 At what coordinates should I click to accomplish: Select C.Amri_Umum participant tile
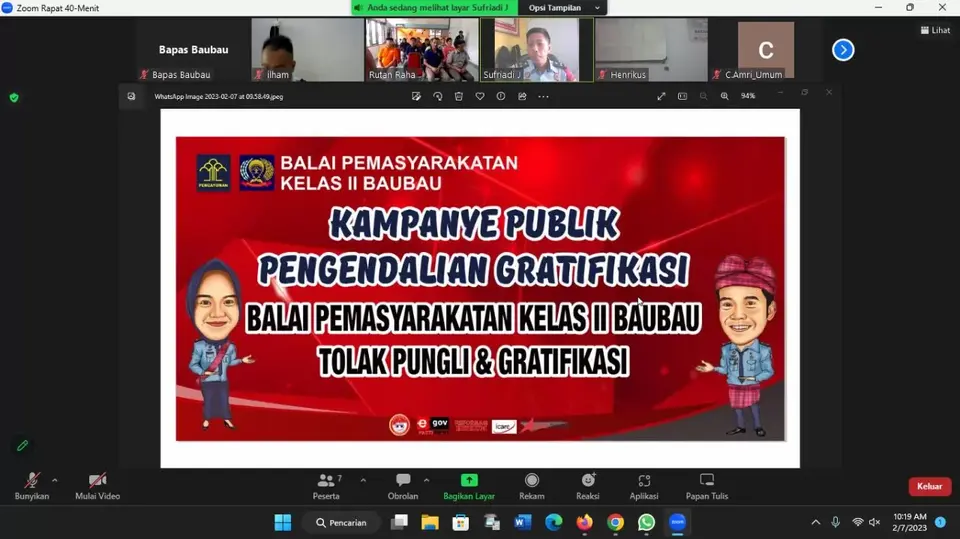tap(765, 50)
